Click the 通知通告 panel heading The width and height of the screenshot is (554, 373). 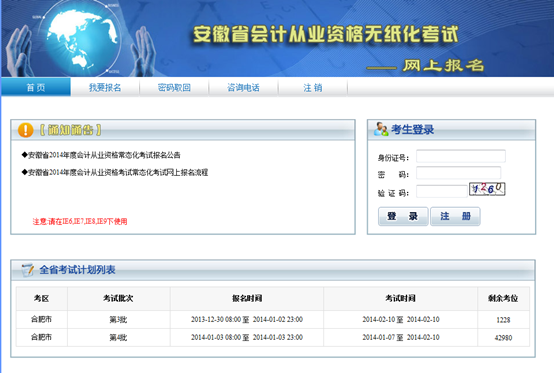tap(71, 130)
